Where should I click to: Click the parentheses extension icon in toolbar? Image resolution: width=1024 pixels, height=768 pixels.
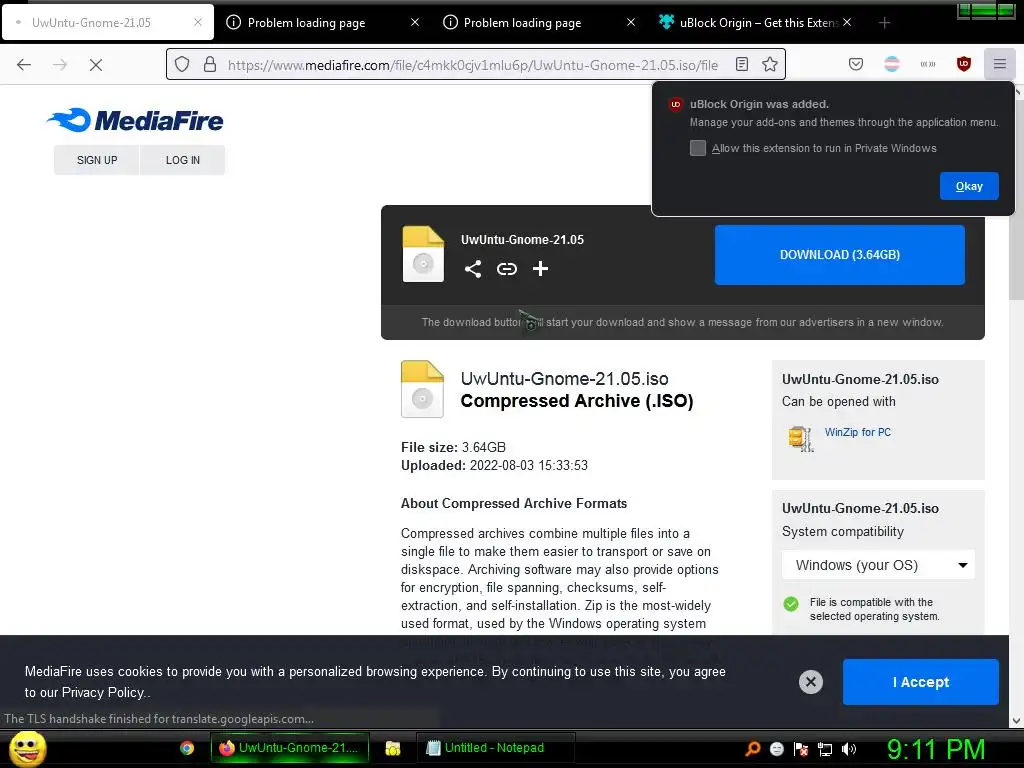pos(927,64)
